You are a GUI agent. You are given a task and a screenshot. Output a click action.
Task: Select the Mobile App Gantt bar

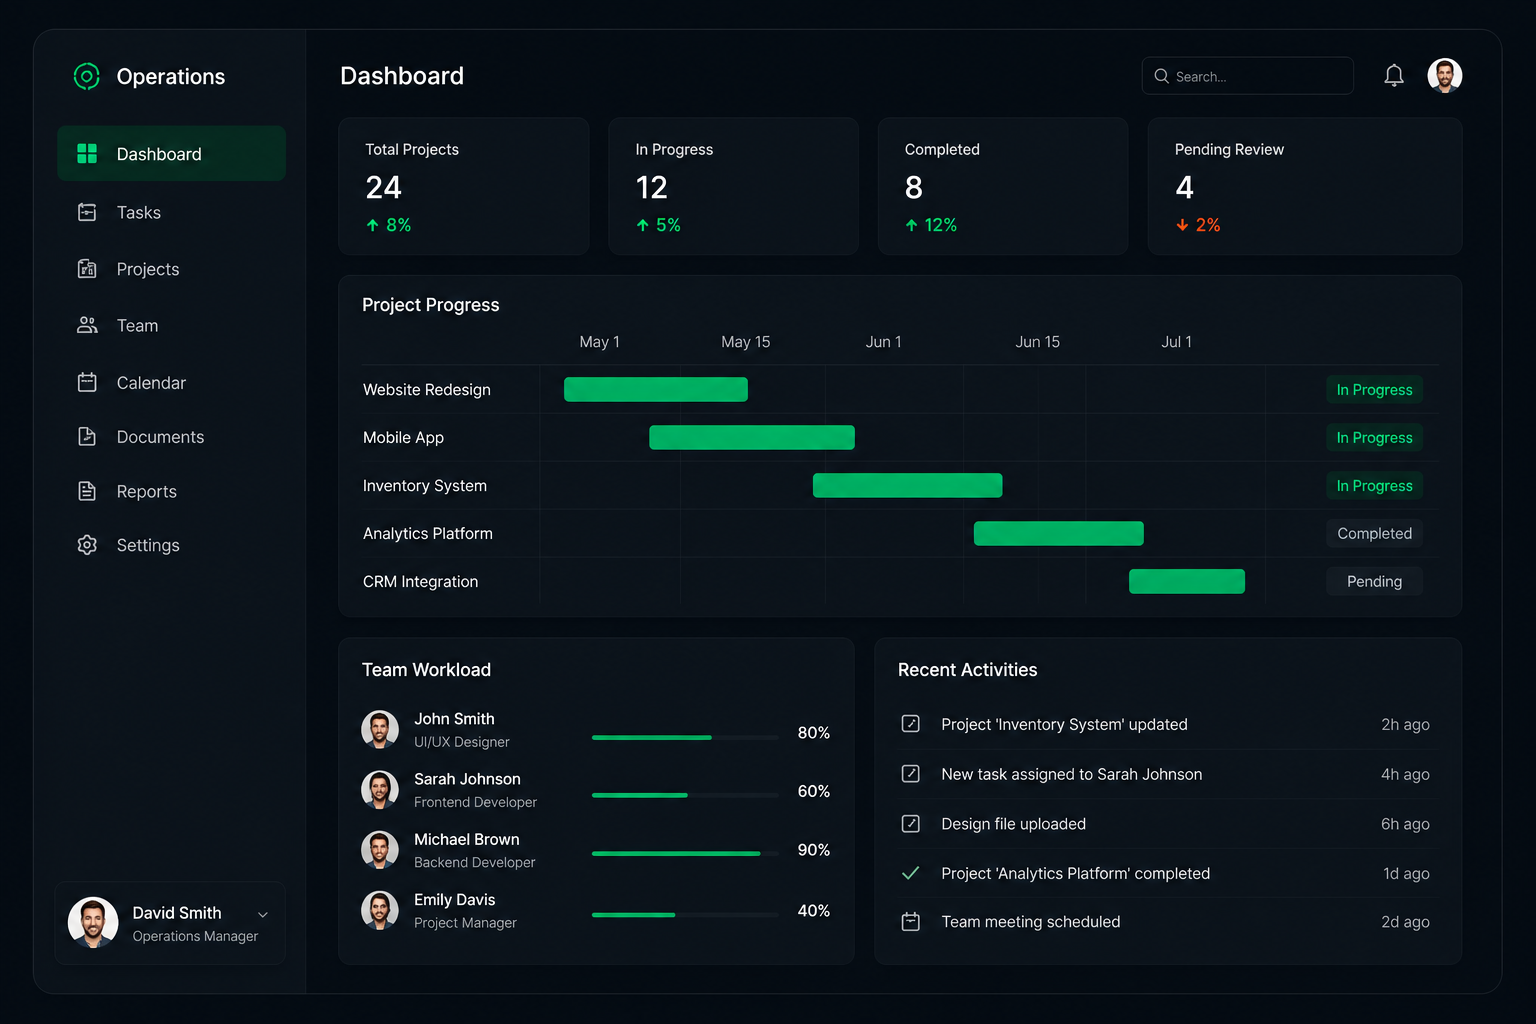tap(752, 437)
